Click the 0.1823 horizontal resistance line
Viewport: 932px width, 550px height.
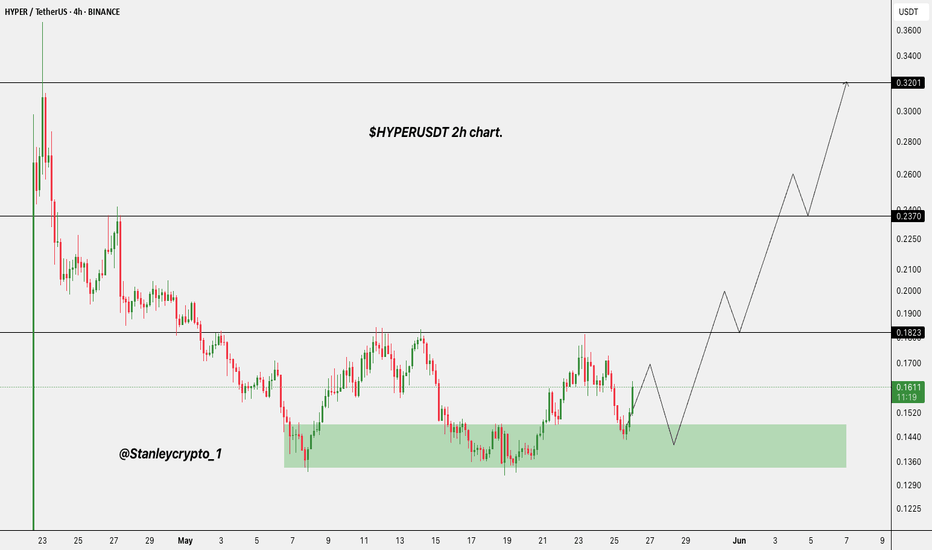pos(446,332)
